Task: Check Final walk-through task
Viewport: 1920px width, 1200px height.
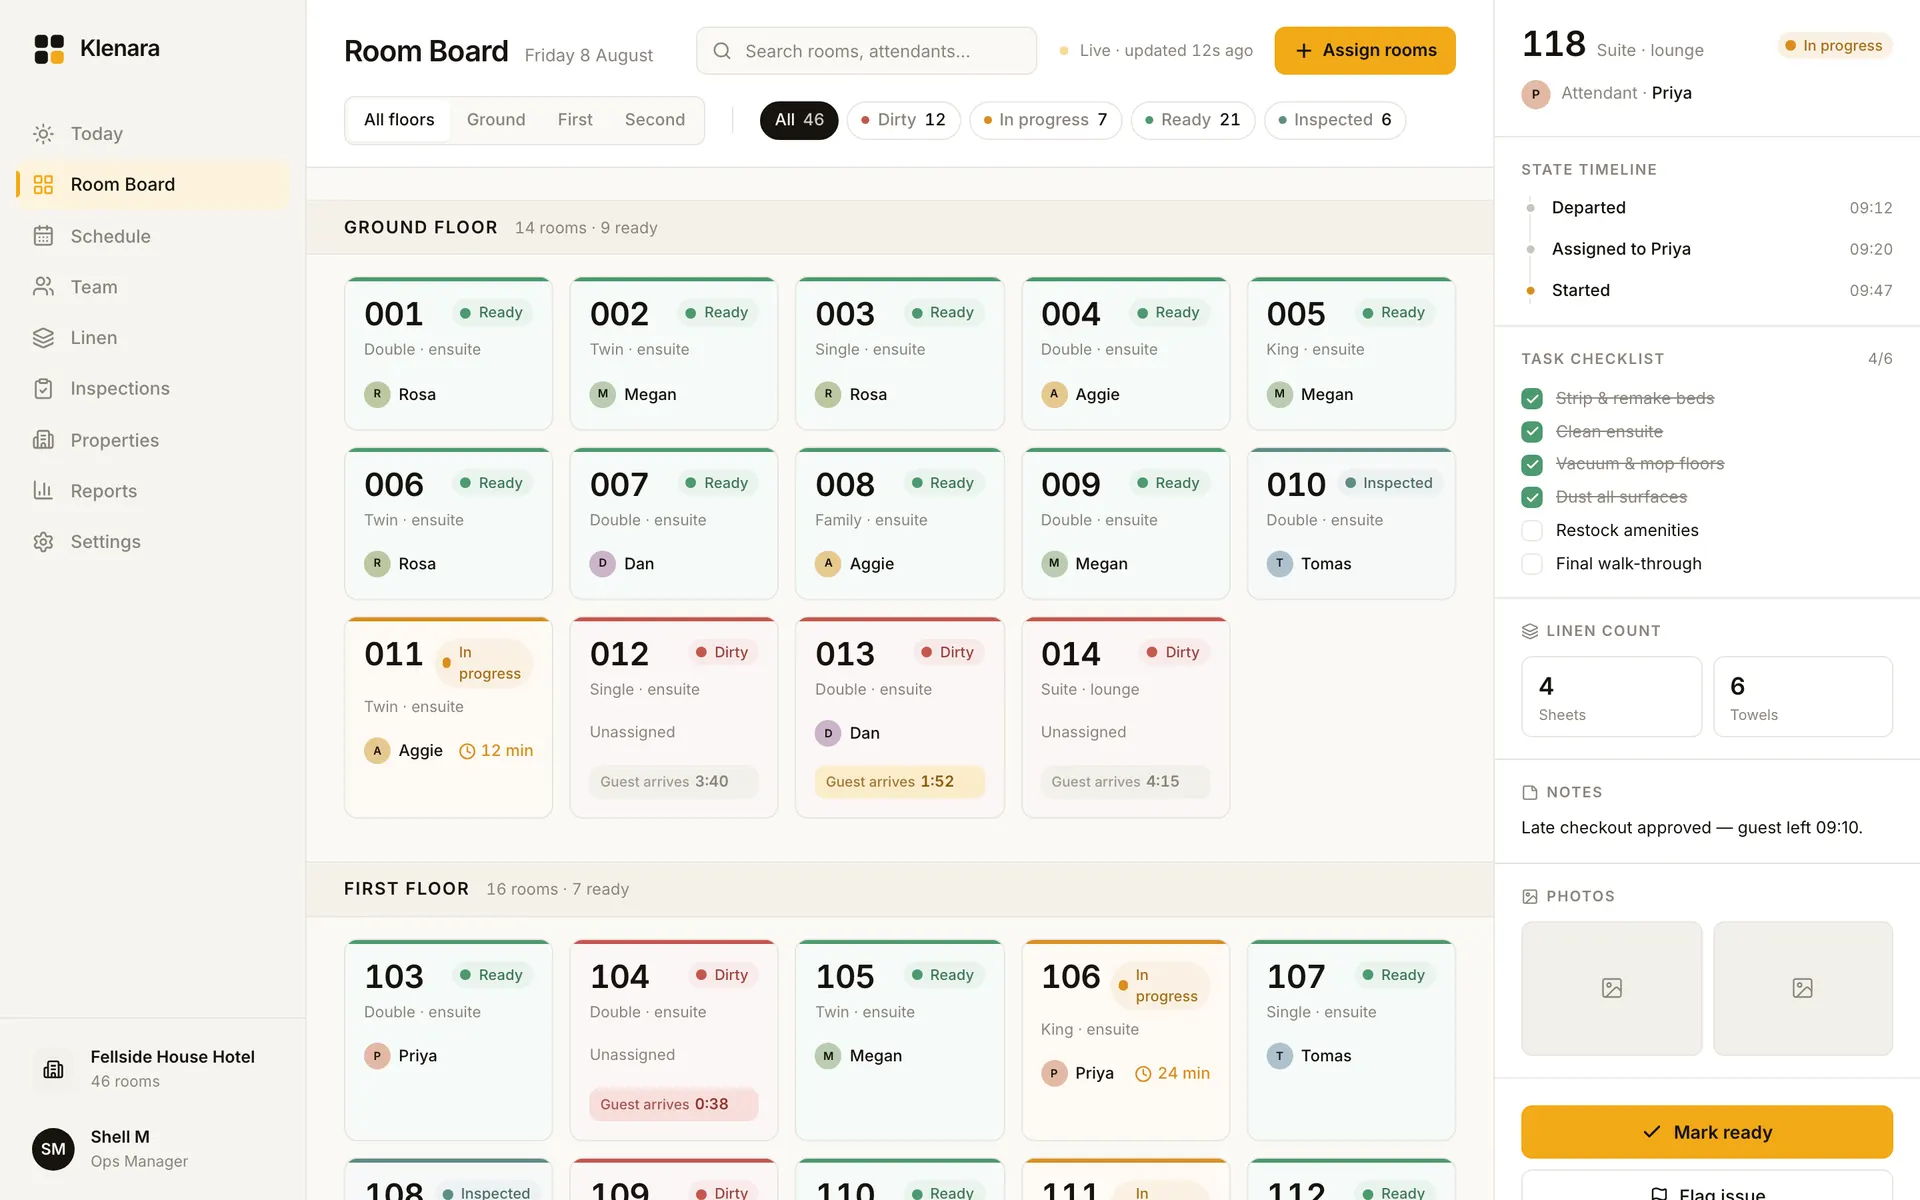Action: (x=1532, y=564)
